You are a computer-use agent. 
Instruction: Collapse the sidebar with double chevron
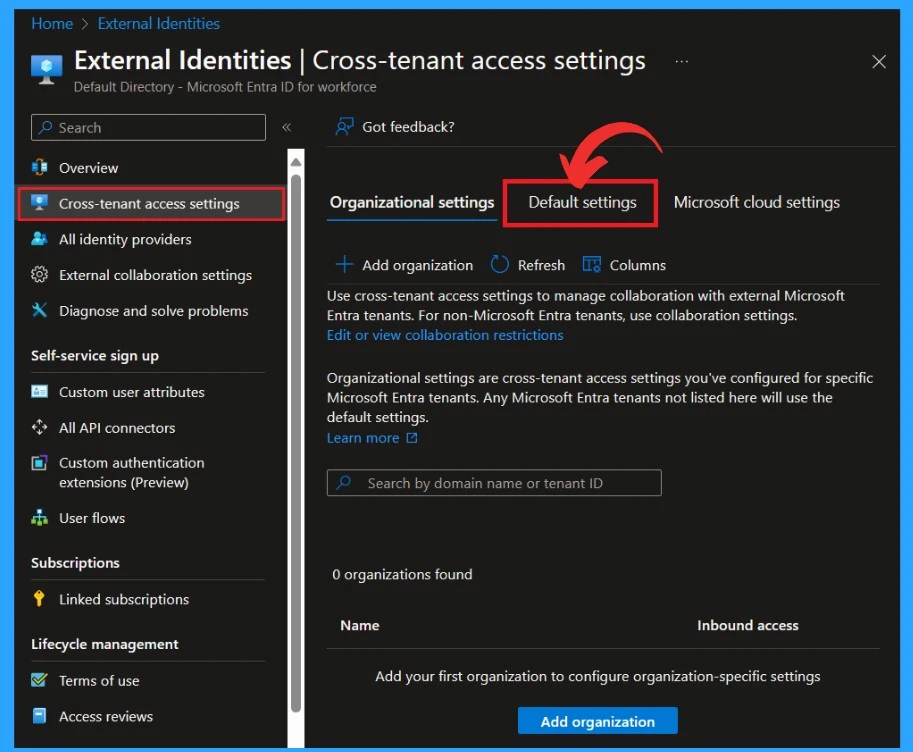pos(286,127)
